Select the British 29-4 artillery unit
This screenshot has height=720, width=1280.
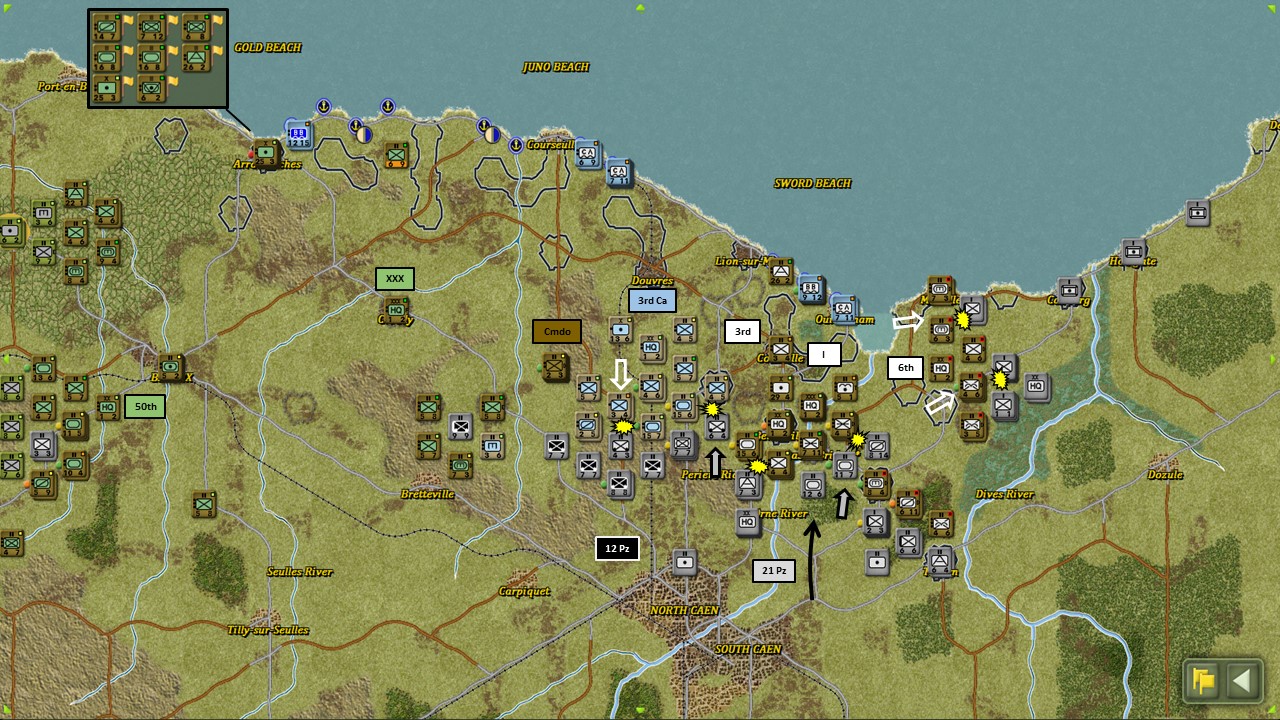coord(781,388)
